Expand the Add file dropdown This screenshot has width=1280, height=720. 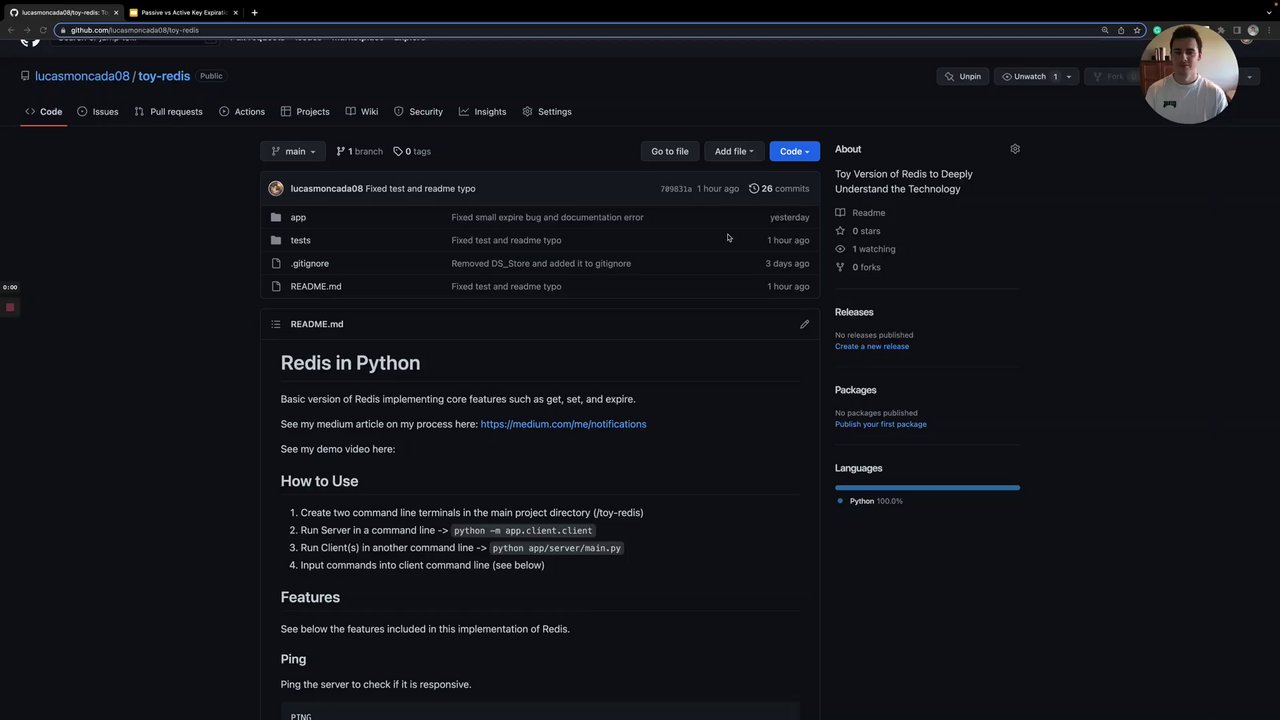pos(733,151)
